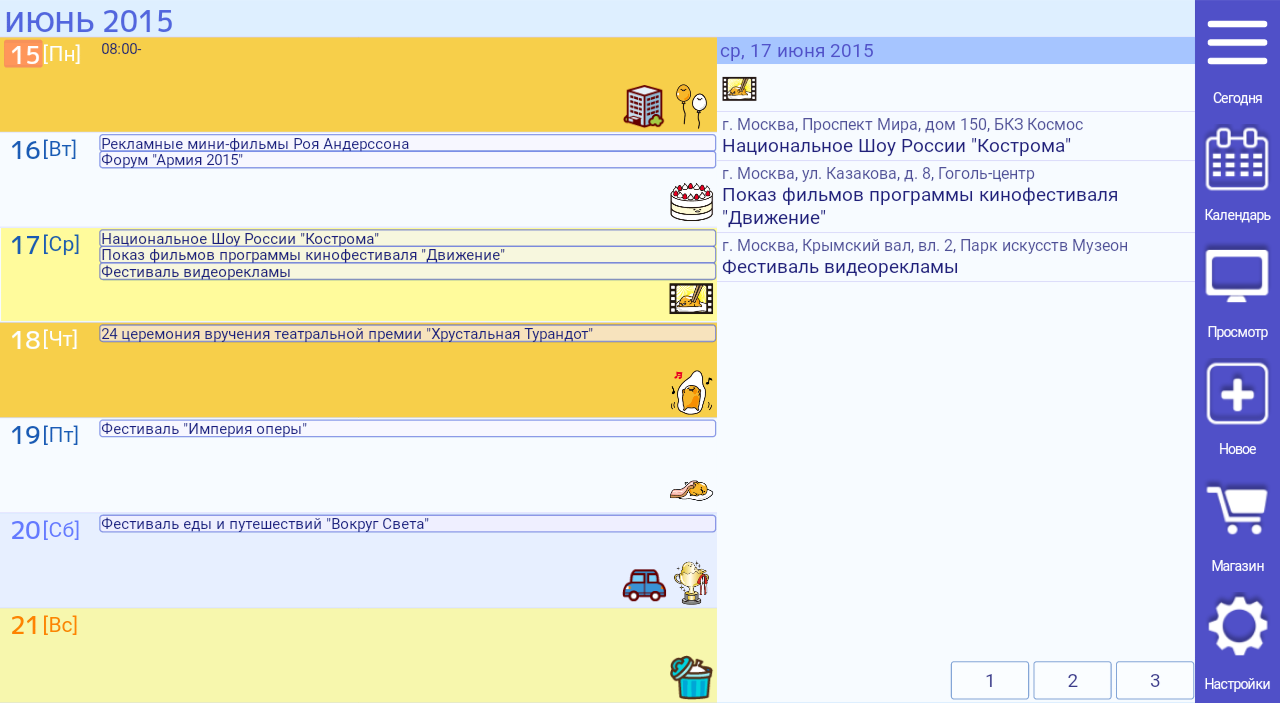The height and width of the screenshot is (703, 1280).
Task: Select the 08:00- entry on June 15
Action: pos(121,48)
